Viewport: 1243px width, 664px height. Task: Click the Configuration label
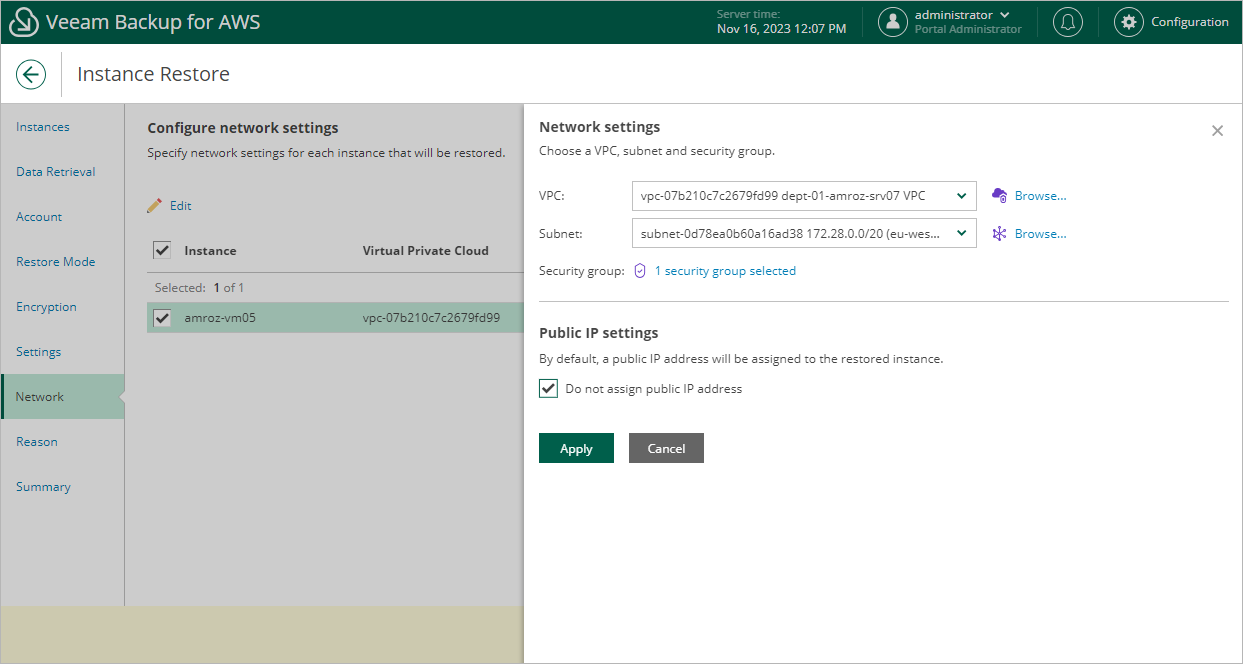1190,22
